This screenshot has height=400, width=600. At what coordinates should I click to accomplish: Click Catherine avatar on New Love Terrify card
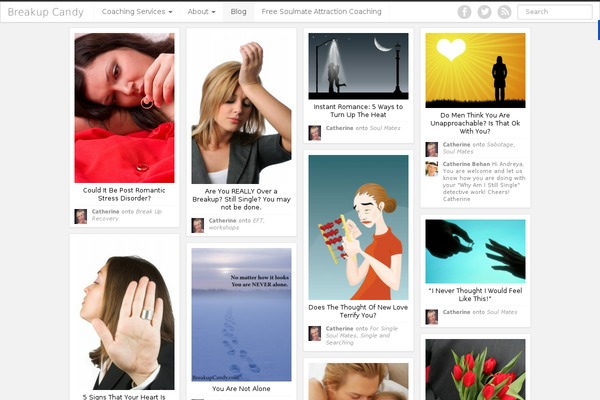click(x=315, y=333)
